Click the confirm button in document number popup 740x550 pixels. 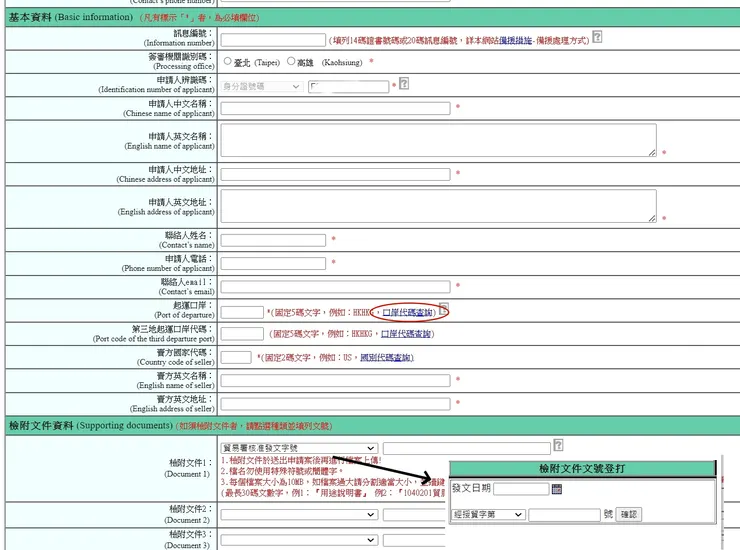[x=629, y=515]
